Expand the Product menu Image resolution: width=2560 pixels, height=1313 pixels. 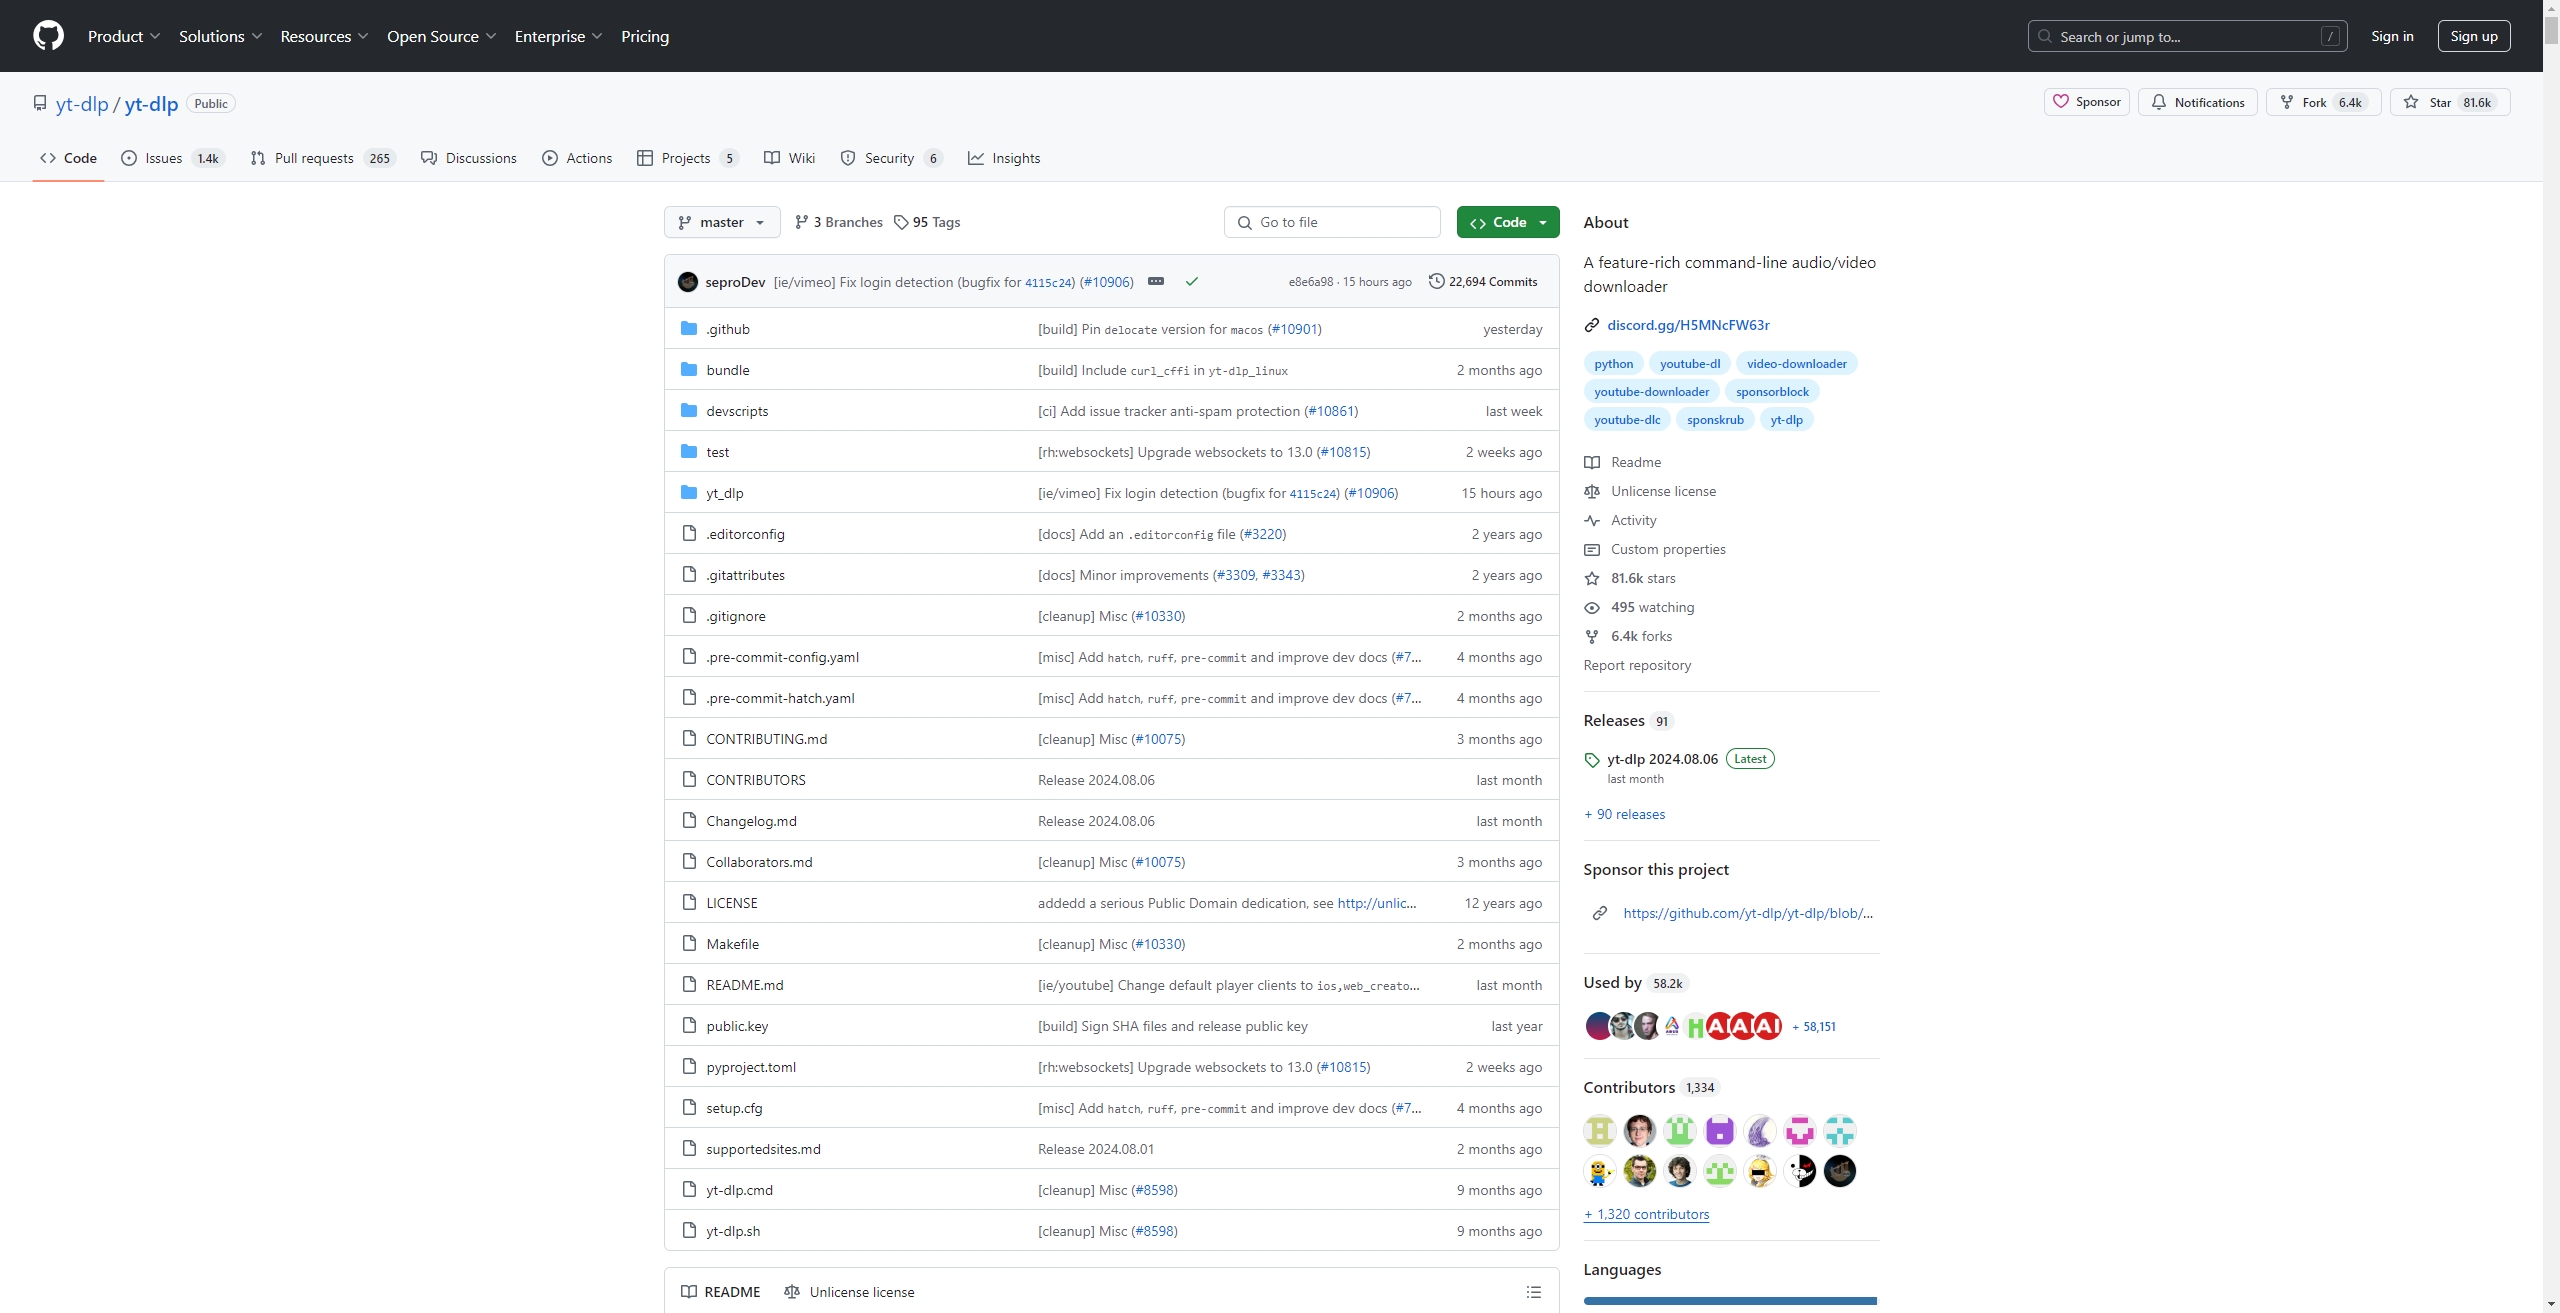[124, 36]
